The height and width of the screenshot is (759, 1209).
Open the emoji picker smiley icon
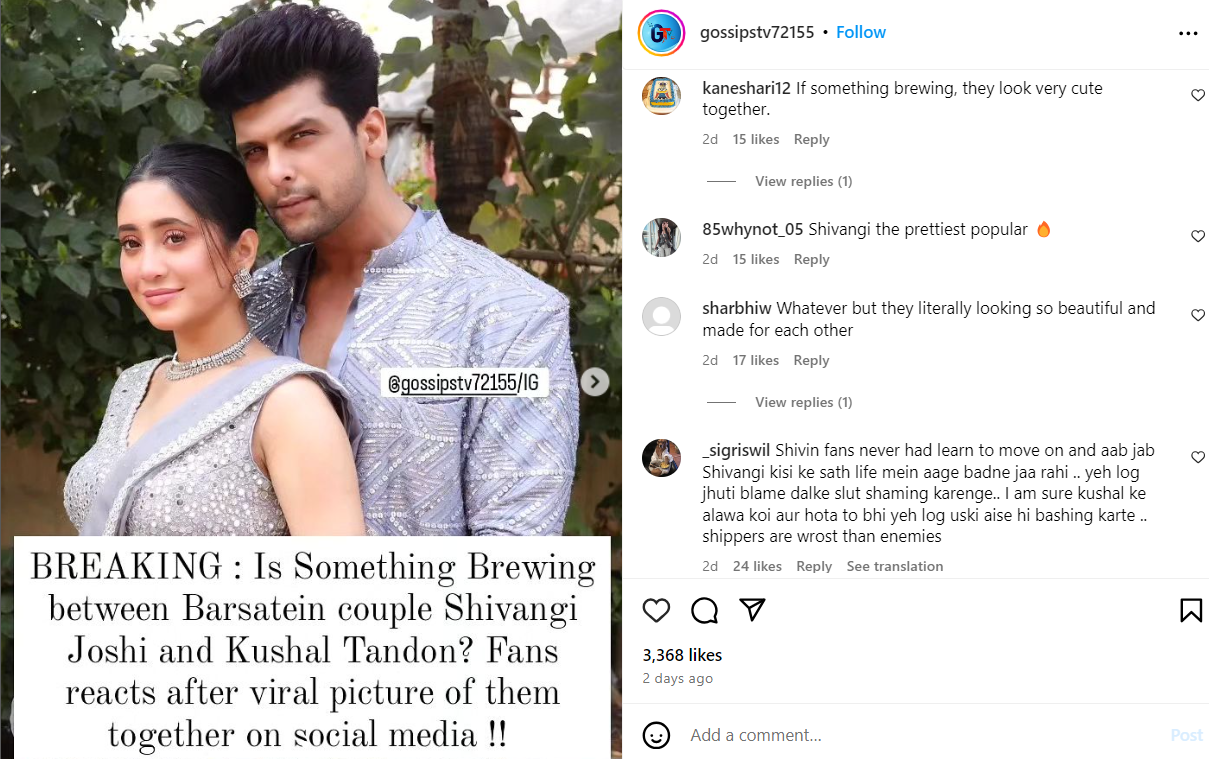coord(656,735)
